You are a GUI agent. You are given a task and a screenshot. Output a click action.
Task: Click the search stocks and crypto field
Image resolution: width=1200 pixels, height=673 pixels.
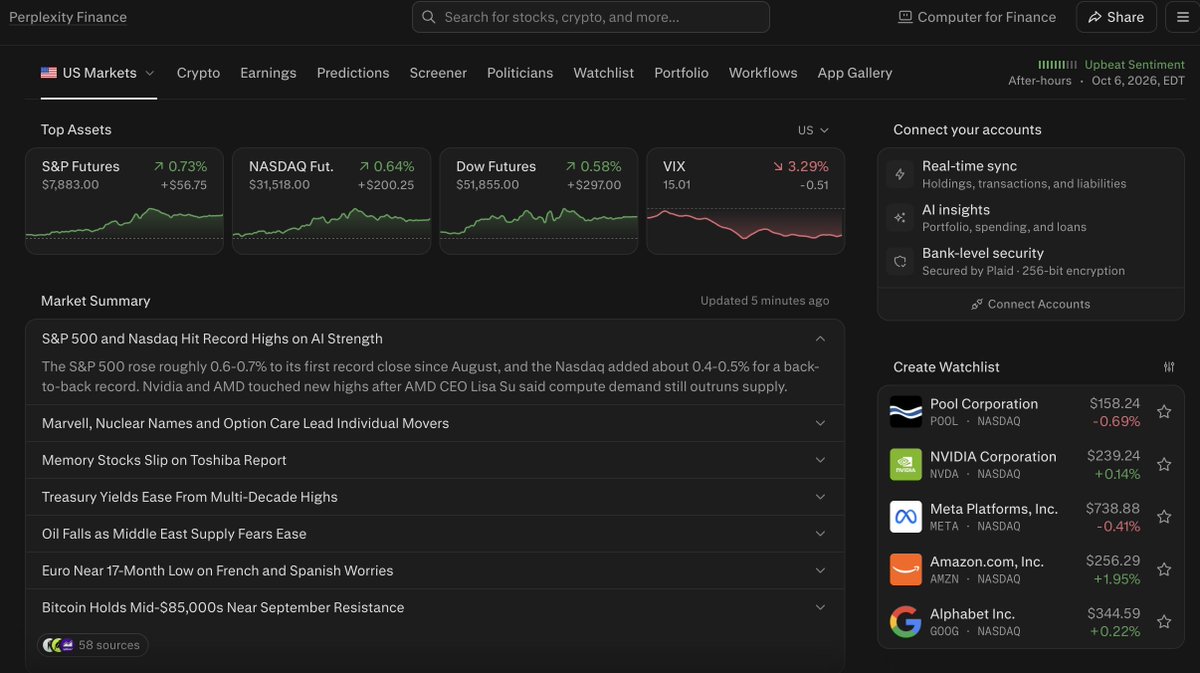pyautogui.click(x=591, y=17)
